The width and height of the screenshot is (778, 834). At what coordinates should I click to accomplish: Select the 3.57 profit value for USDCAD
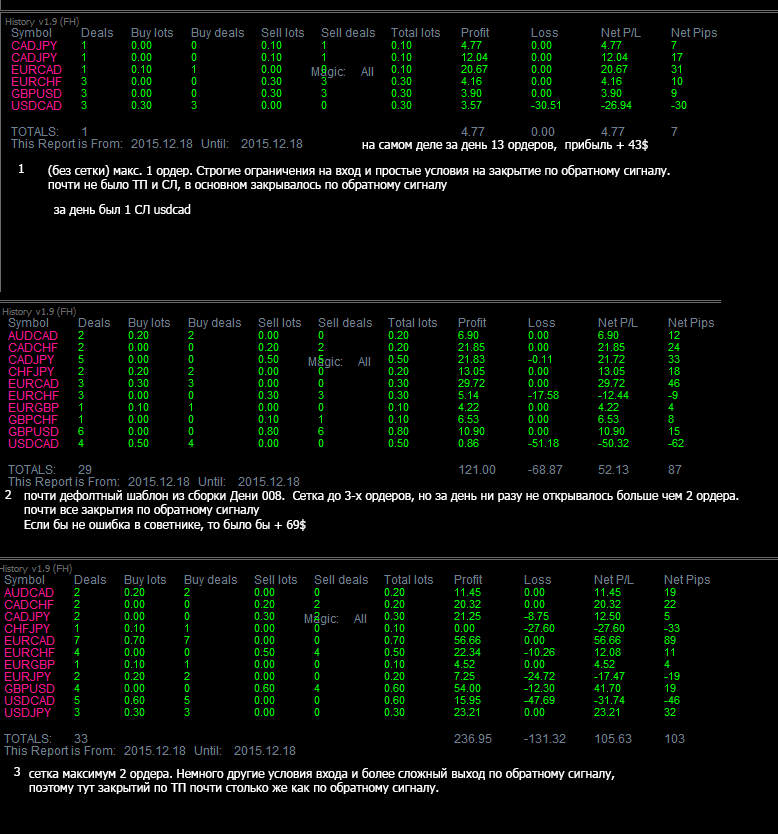(x=471, y=105)
